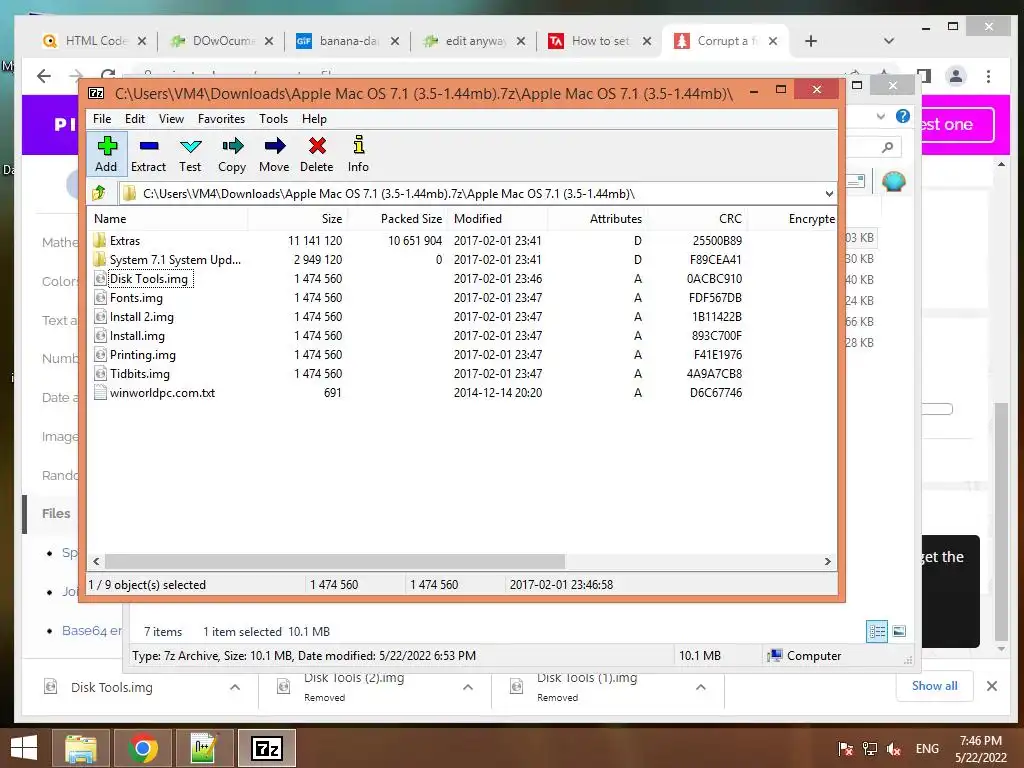Expand the 7-Zip address path dropdown
Image resolution: width=1024 pixels, height=768 pixels.
[829, 194]
